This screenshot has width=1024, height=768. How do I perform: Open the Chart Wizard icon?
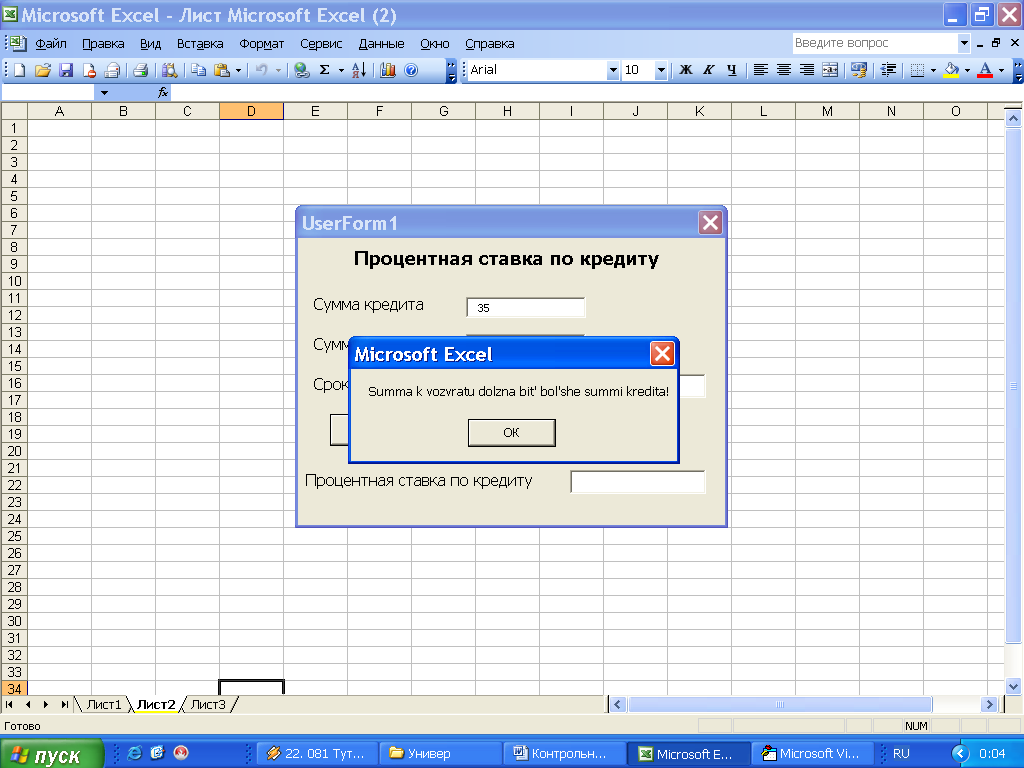[x=388, y=70]
